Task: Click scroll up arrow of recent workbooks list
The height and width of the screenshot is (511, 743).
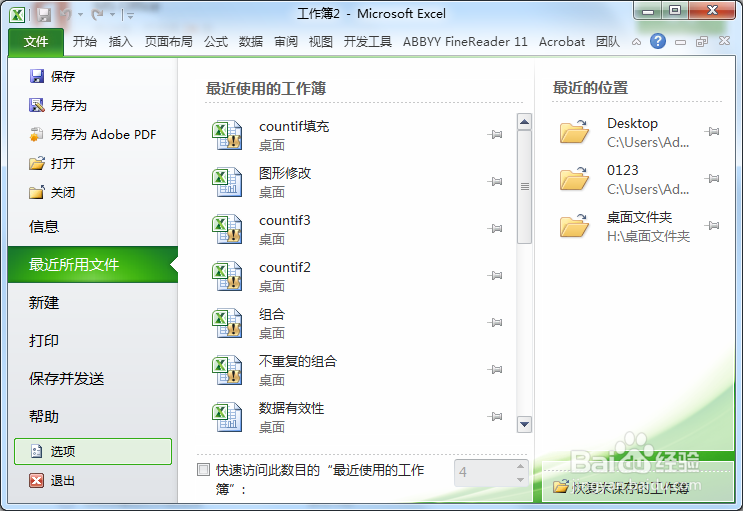Action: (524, 122)
